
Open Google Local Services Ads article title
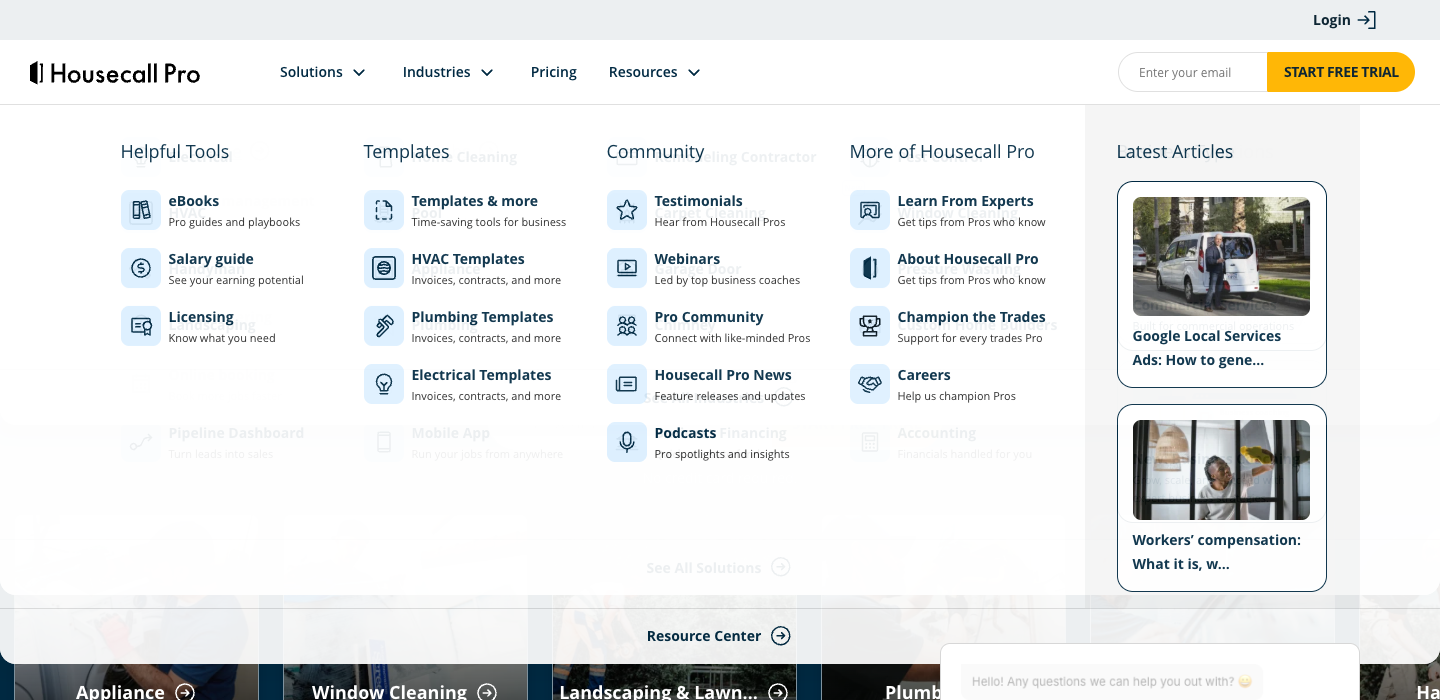1207,348
